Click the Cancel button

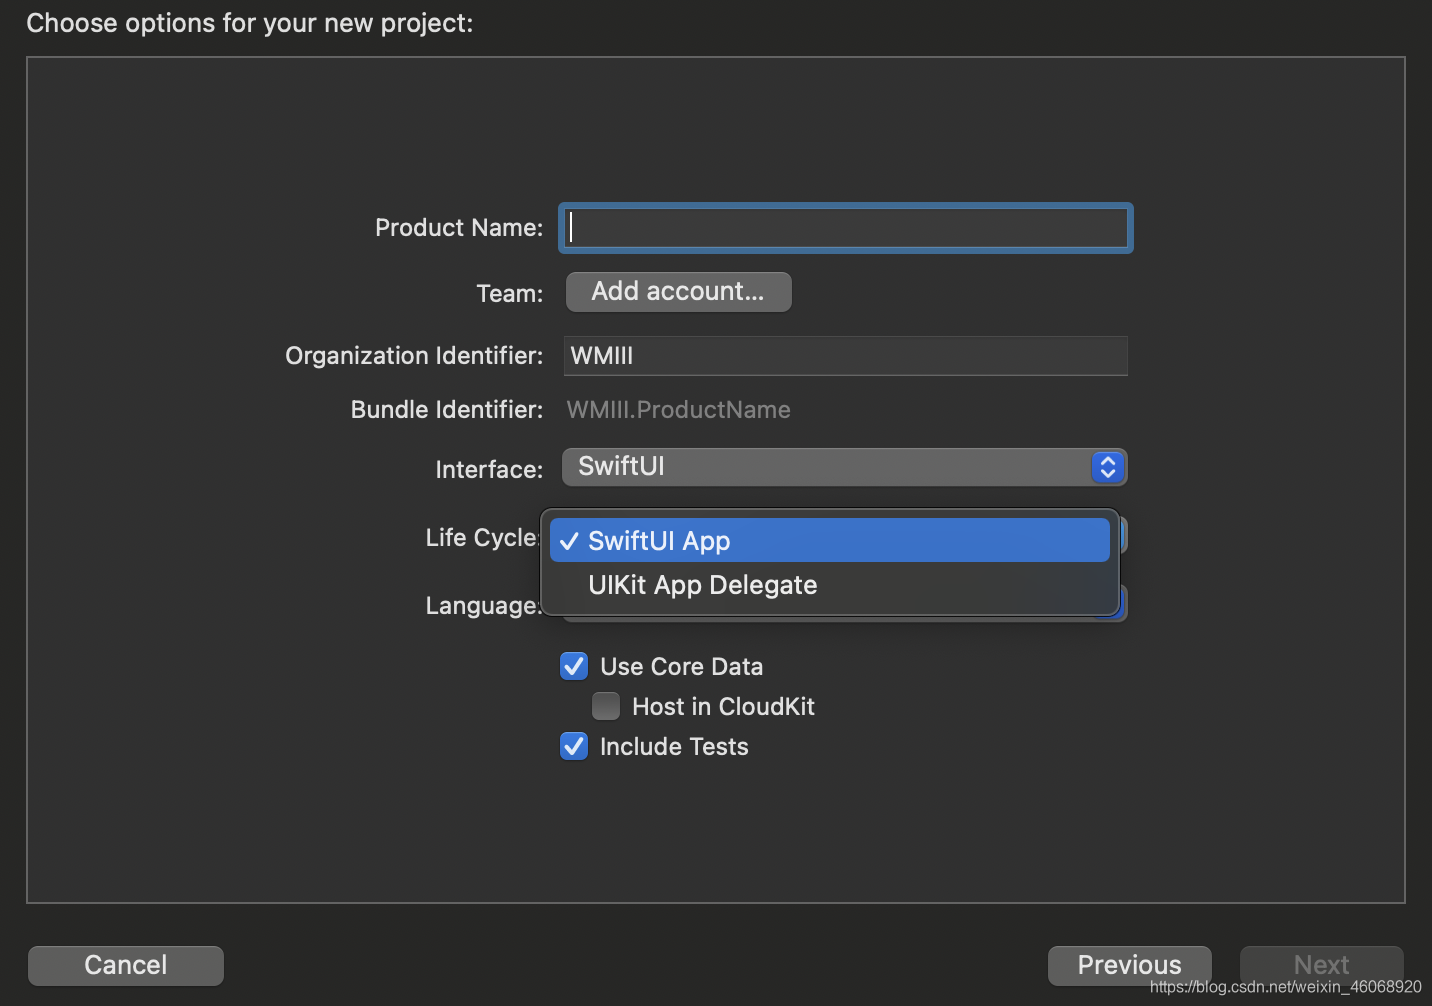click(126, 965)
